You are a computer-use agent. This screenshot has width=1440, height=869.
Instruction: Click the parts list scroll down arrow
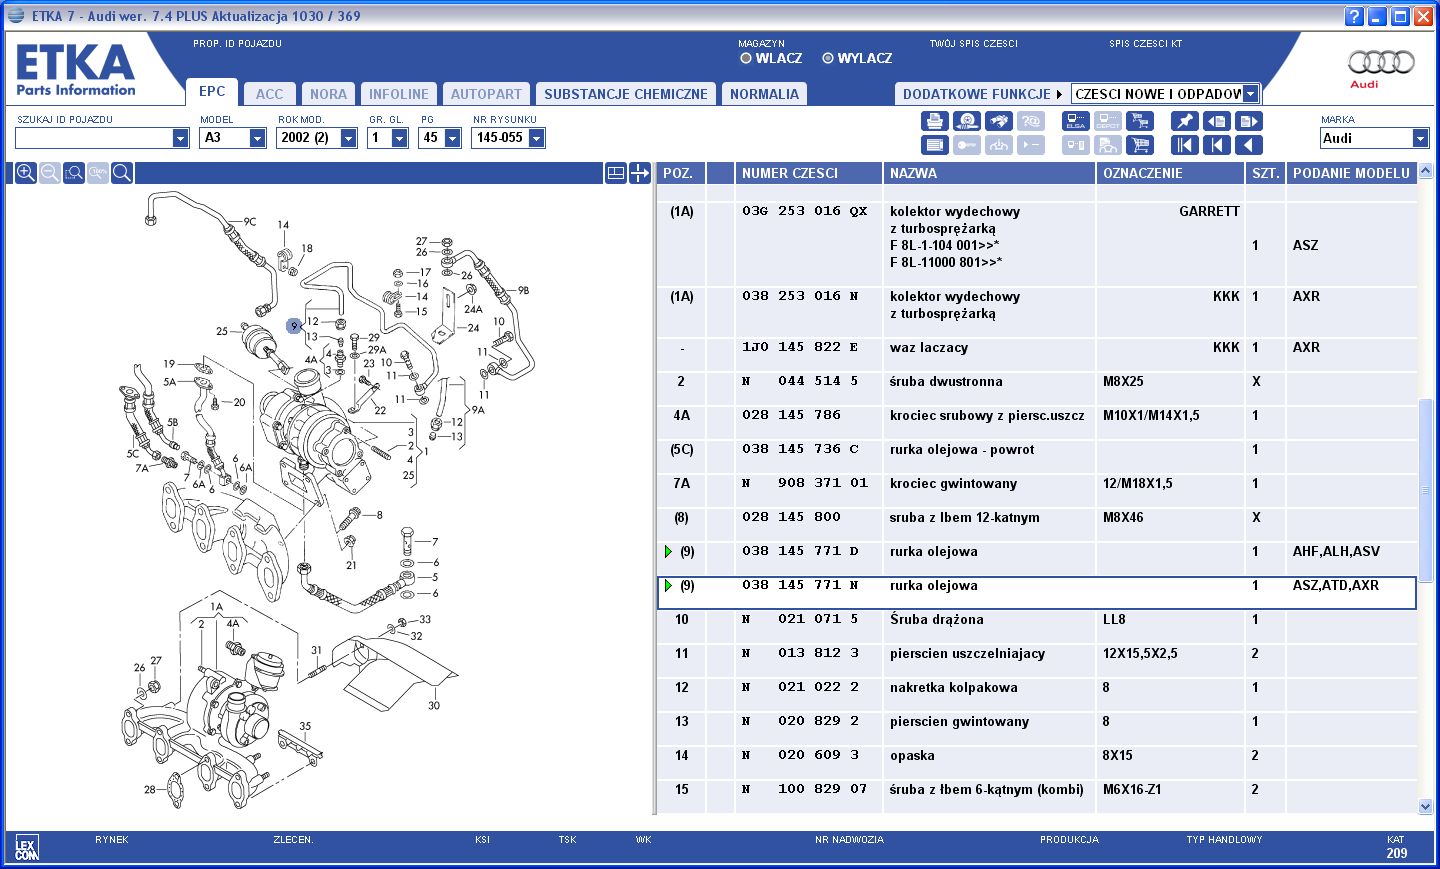tap(1426, 806)
